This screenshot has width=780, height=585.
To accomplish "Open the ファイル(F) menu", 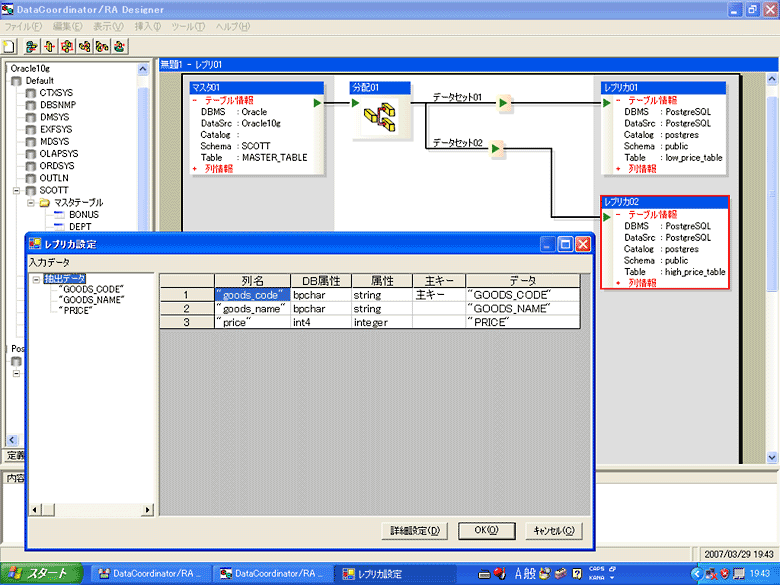I will [x=24, y=26].
